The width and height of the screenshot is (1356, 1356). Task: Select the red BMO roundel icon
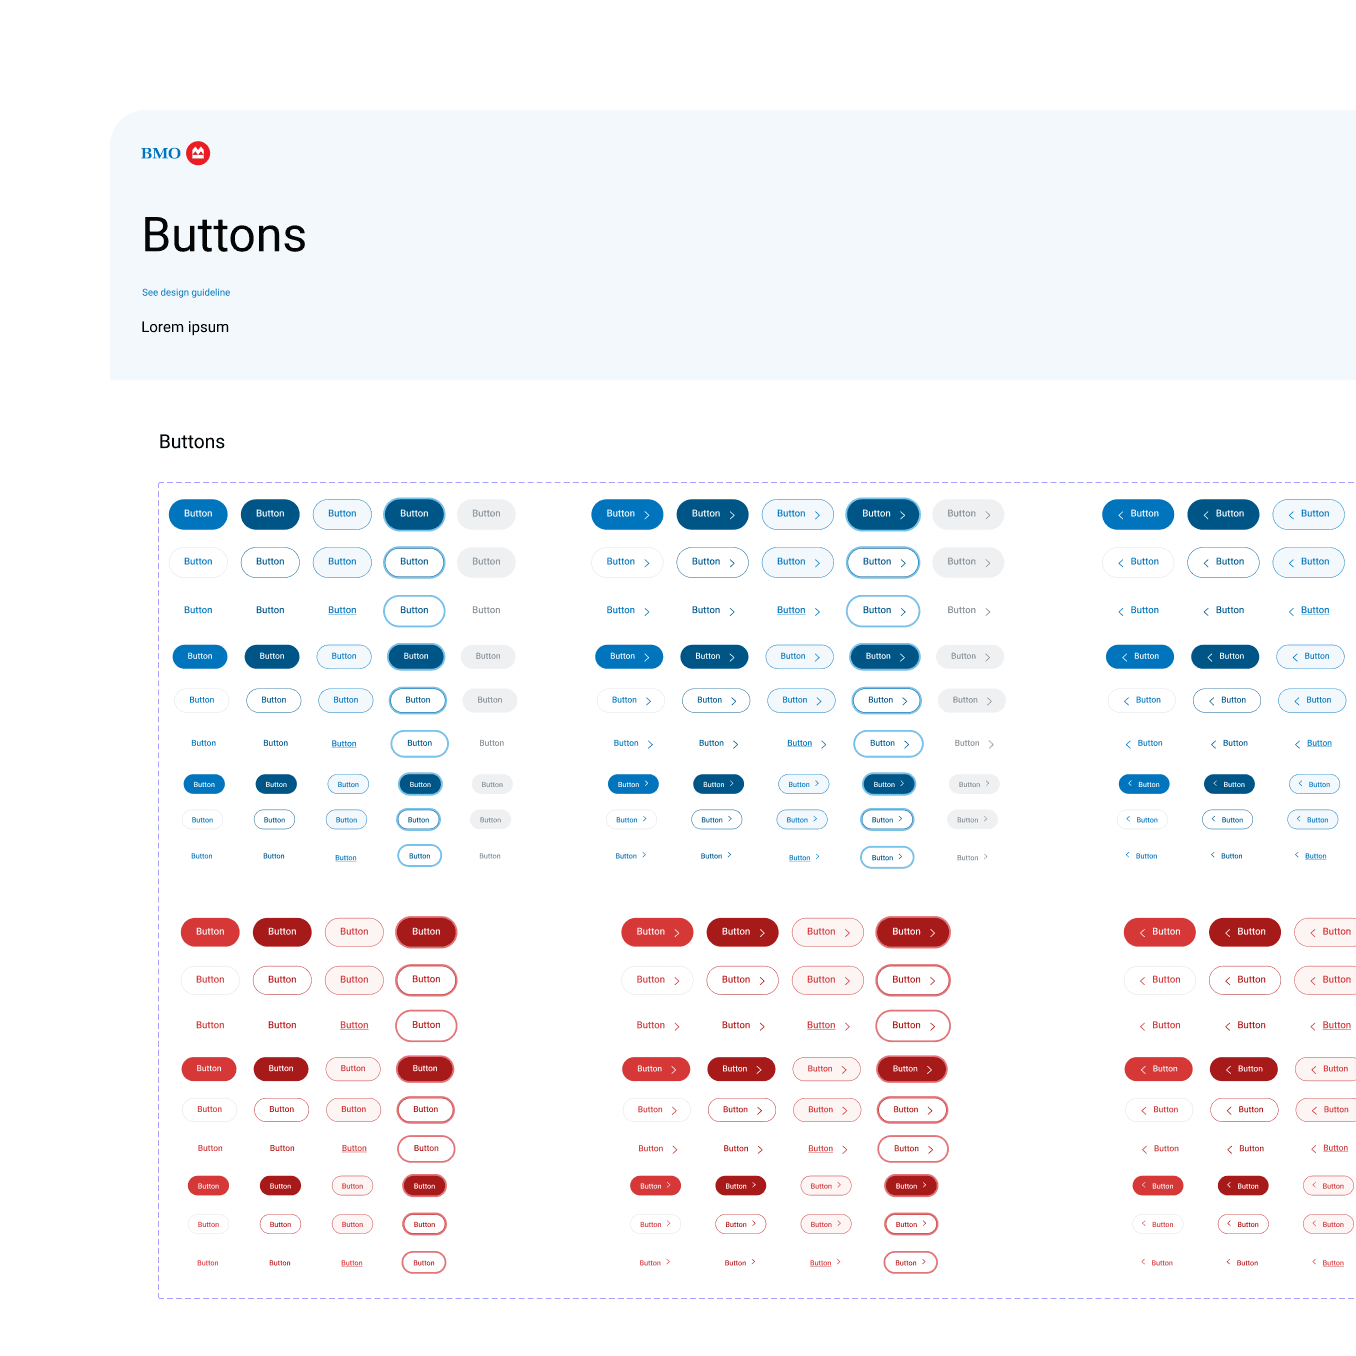(x=197, y=153)
